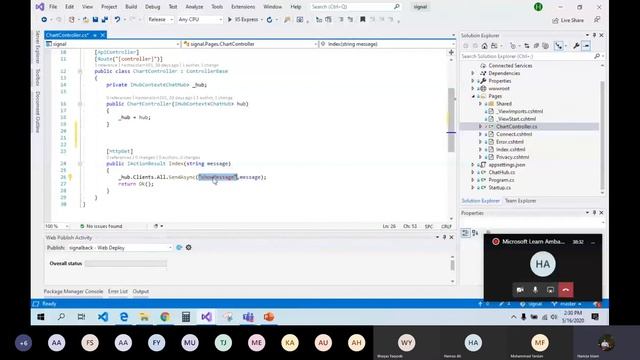Open Calculator from the taskbar
The image size is (640, 360).
(186, 317)
